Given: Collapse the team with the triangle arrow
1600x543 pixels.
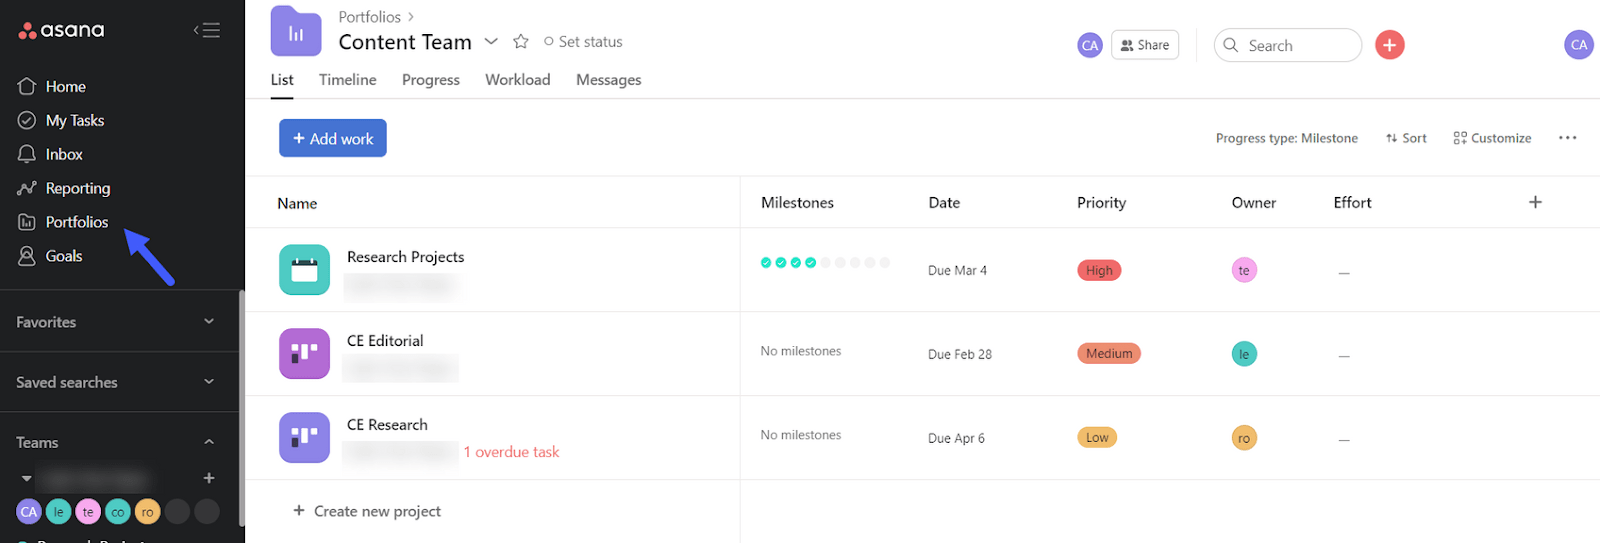Looking at the screenshot, I should [27, 479].
